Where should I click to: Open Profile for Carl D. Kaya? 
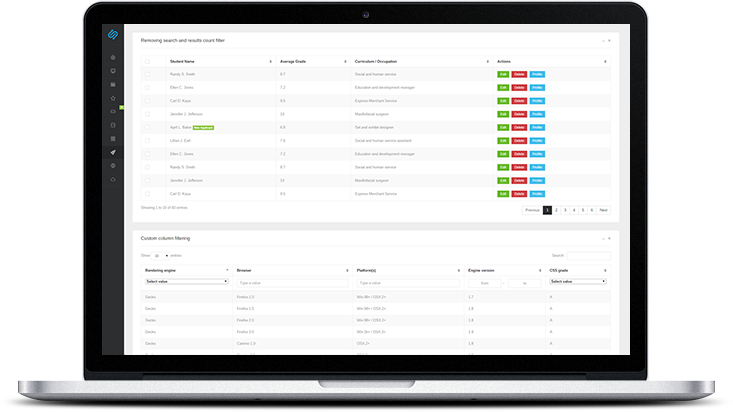click(537, 101)
